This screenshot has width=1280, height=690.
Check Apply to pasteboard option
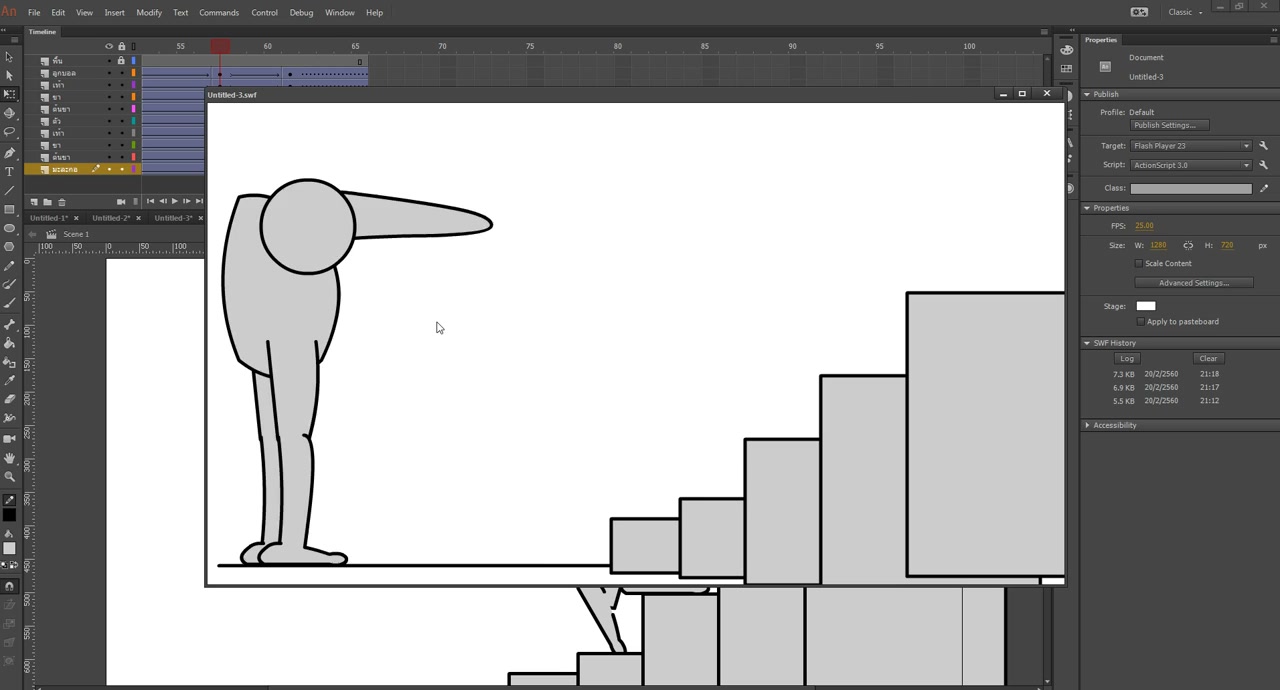point(1141,322)
